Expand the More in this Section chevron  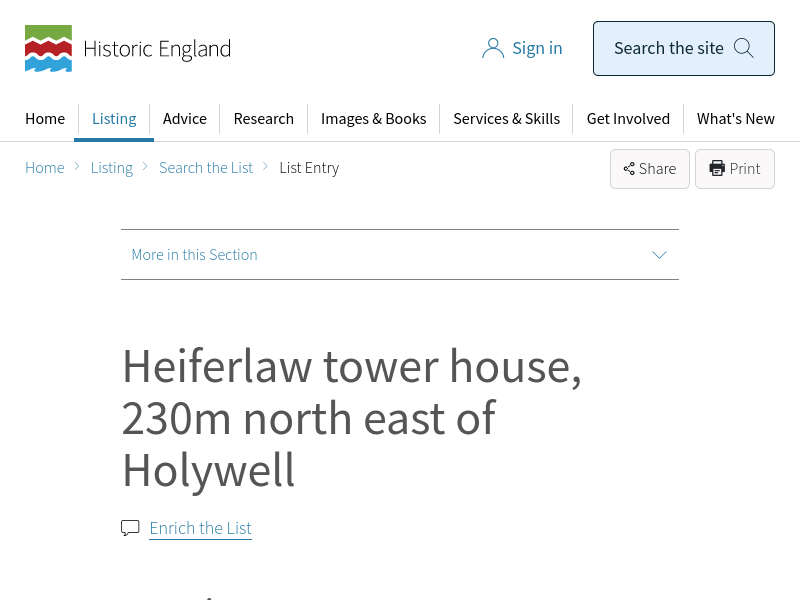click(x=659, y=255)
